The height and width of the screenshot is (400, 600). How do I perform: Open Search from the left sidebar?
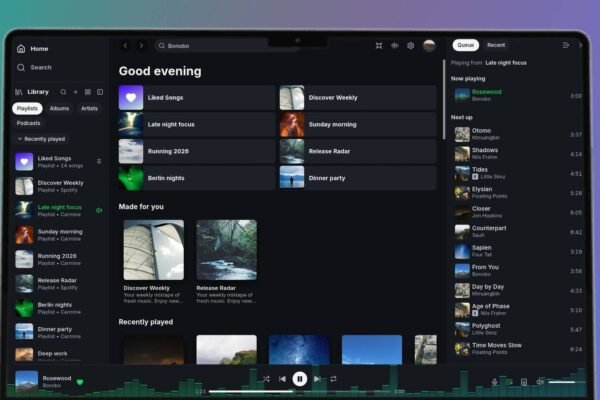coord(34,67)
